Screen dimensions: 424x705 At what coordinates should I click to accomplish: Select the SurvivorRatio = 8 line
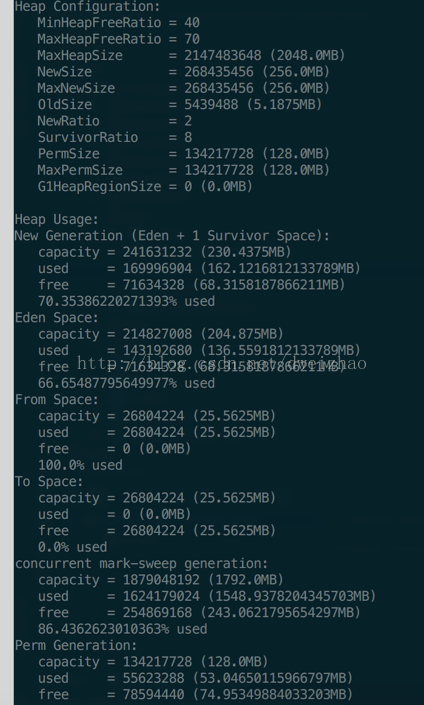pos(115,137)
